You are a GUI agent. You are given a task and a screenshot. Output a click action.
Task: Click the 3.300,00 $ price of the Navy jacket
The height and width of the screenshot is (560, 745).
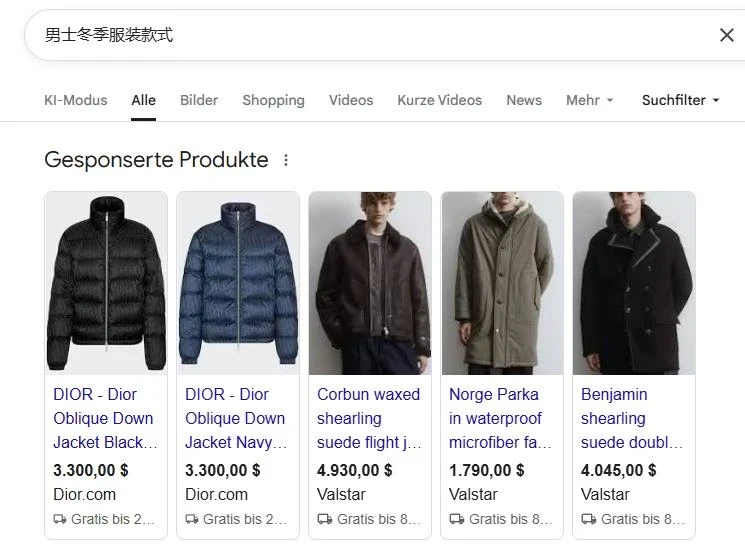click(222, 470)
